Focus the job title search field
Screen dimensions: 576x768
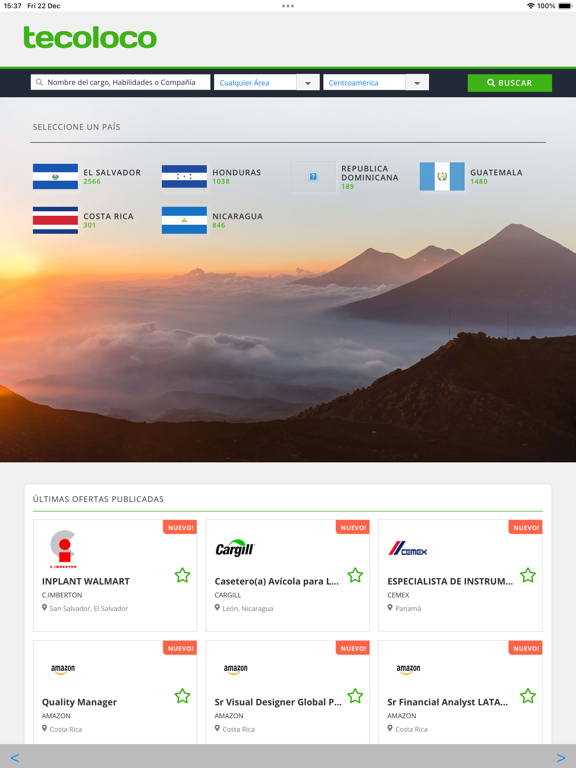coord(120,82)
